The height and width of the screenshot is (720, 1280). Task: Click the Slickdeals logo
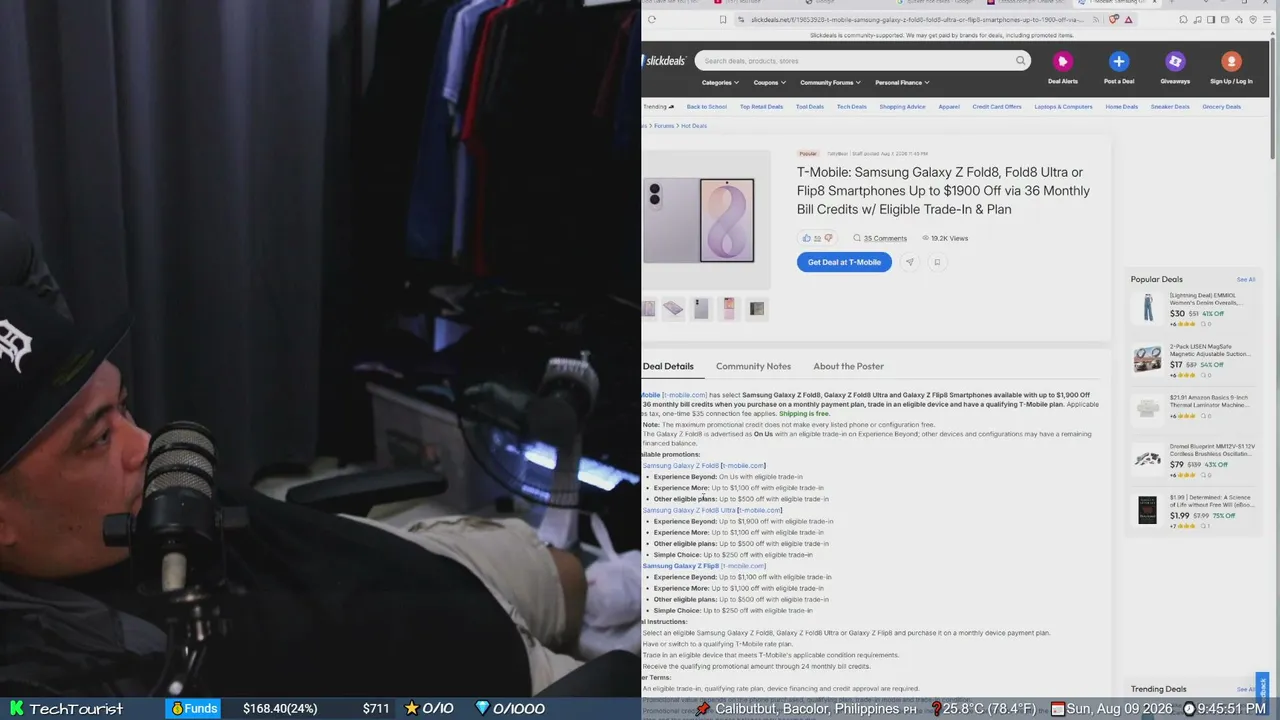(664, 61)
